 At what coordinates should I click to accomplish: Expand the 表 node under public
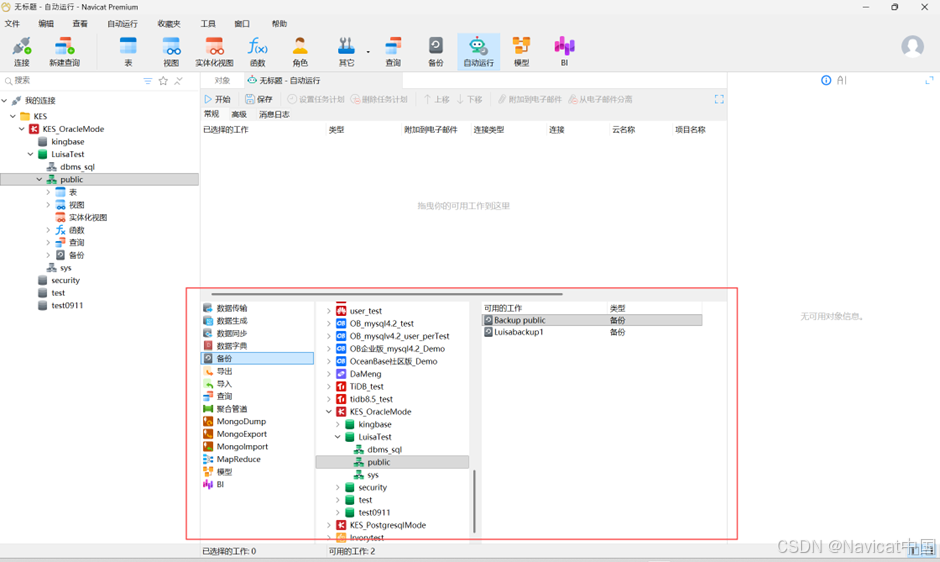coord(48,192)
